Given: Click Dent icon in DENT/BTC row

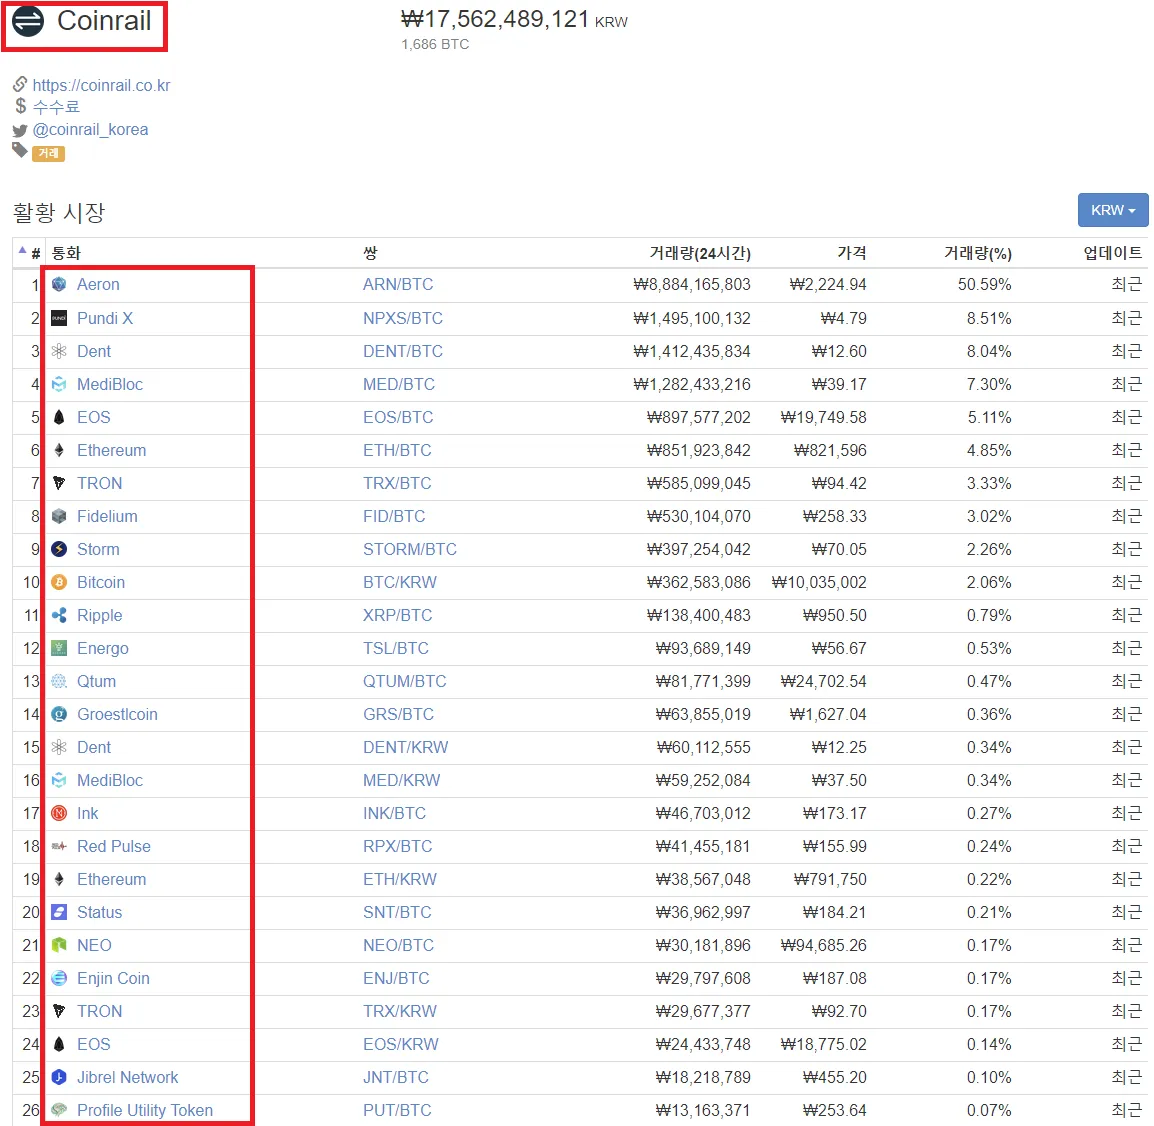Looking at the screenshot, I should tap(60, 351).
